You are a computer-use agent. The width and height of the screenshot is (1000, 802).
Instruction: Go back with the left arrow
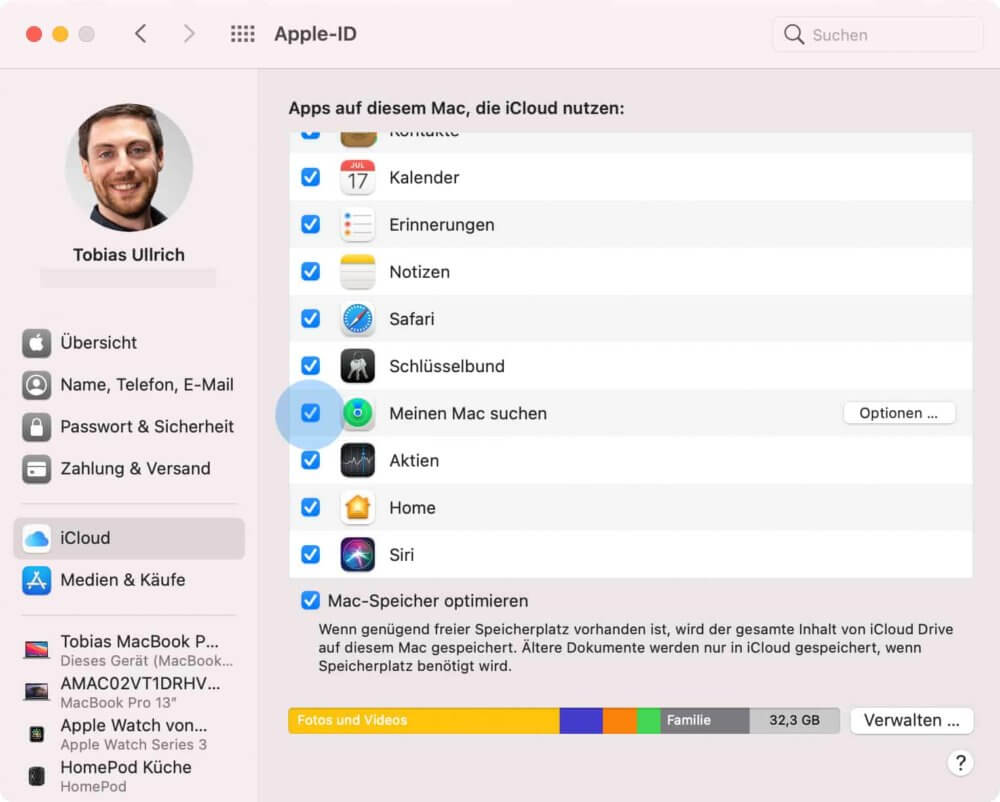pos(141,34)
